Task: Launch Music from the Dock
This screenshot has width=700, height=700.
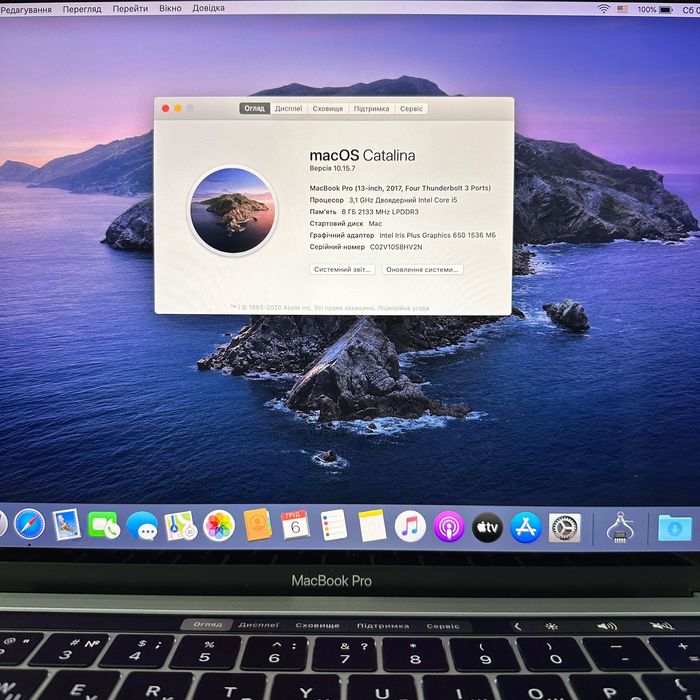Action: pos(410,526)
